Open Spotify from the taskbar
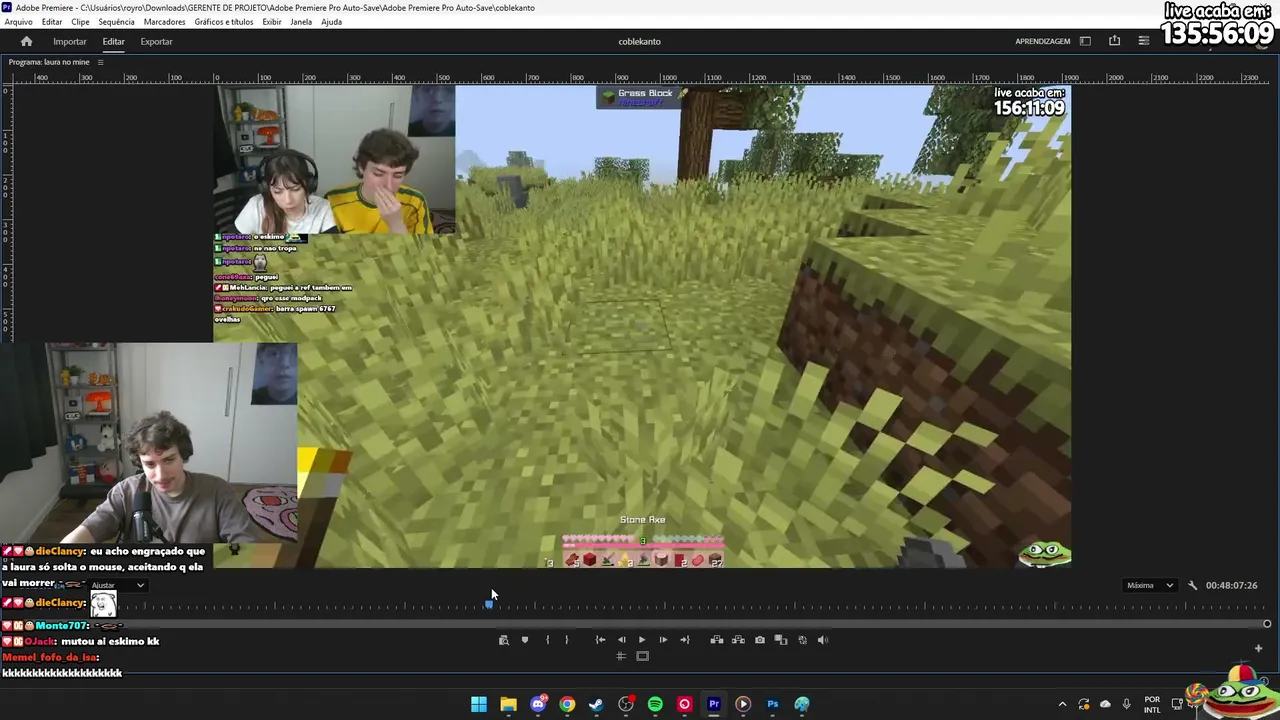 coord(655,704)
